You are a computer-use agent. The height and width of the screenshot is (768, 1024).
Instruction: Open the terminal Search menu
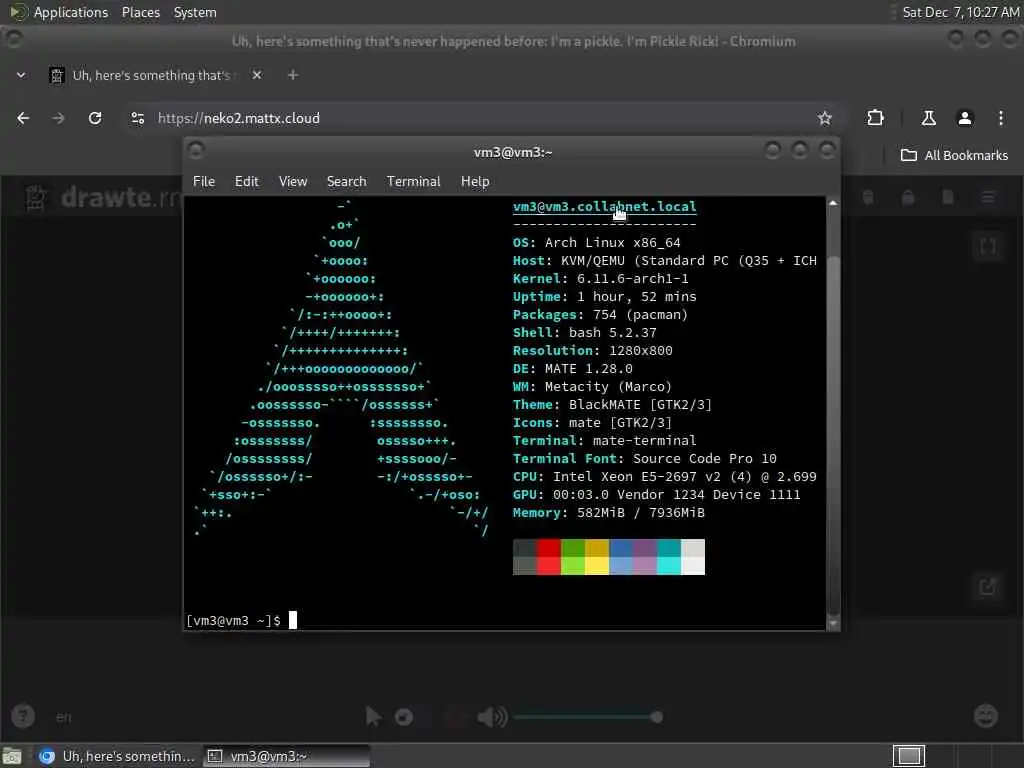(347, 182)
